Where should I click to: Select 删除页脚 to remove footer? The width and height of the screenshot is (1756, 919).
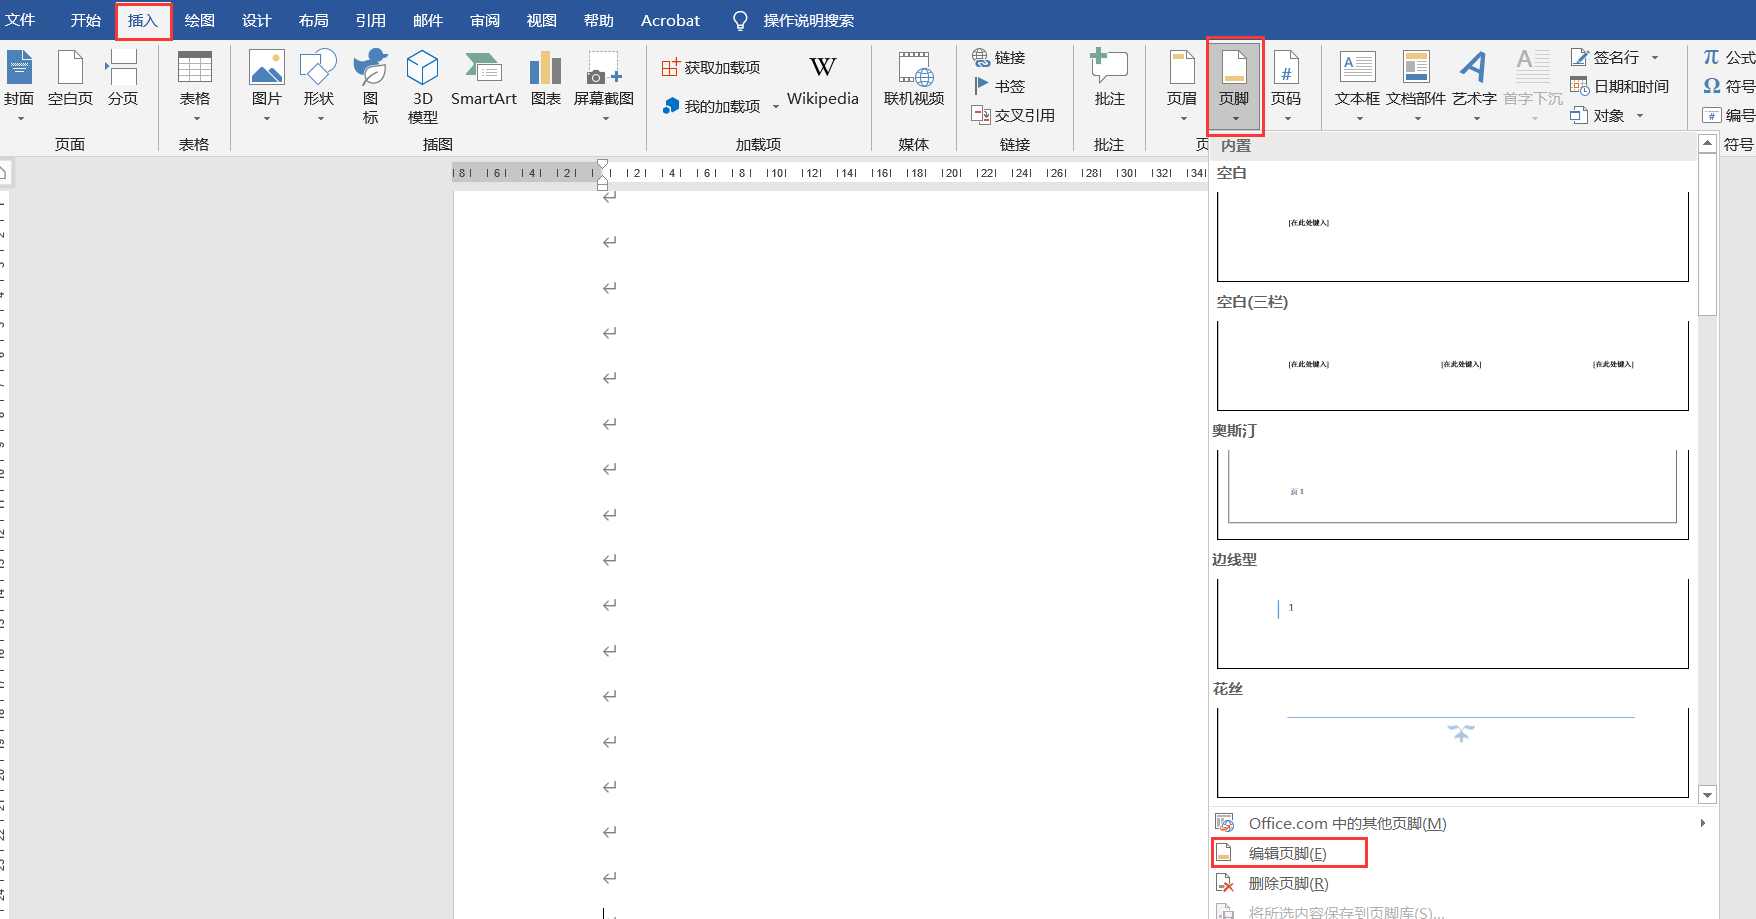coord(1287,883)
